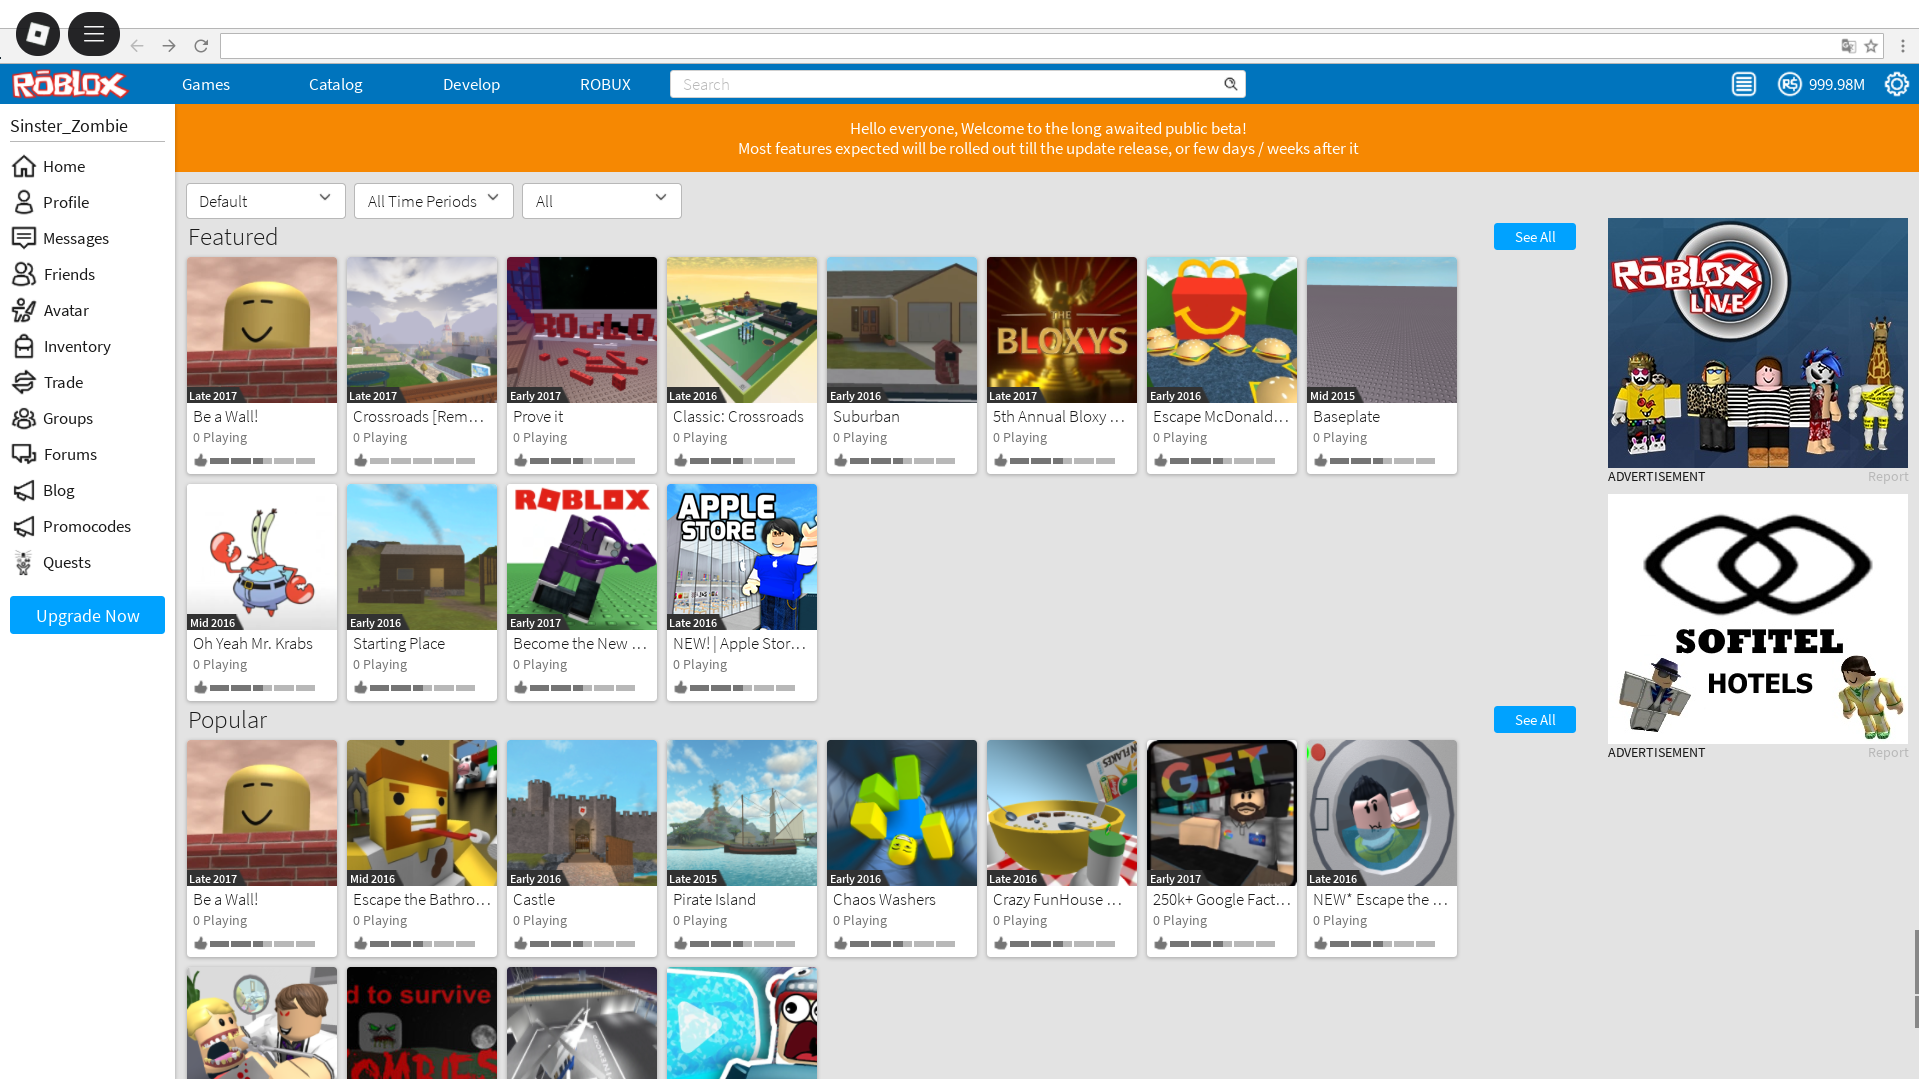The width and height of the screenshot is (1919, 1079).
Task: Open the Catalog menu item
Action: click(336, 84)
